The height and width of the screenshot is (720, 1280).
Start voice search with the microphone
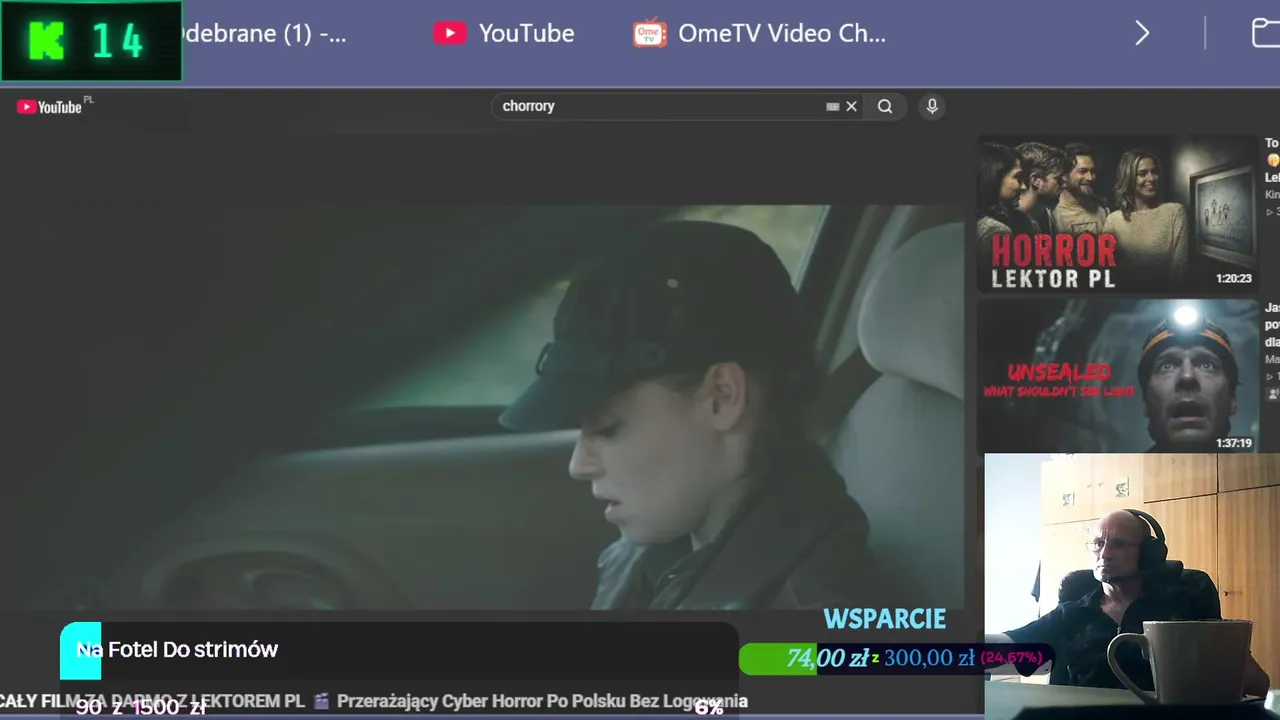tap(932, 106)
